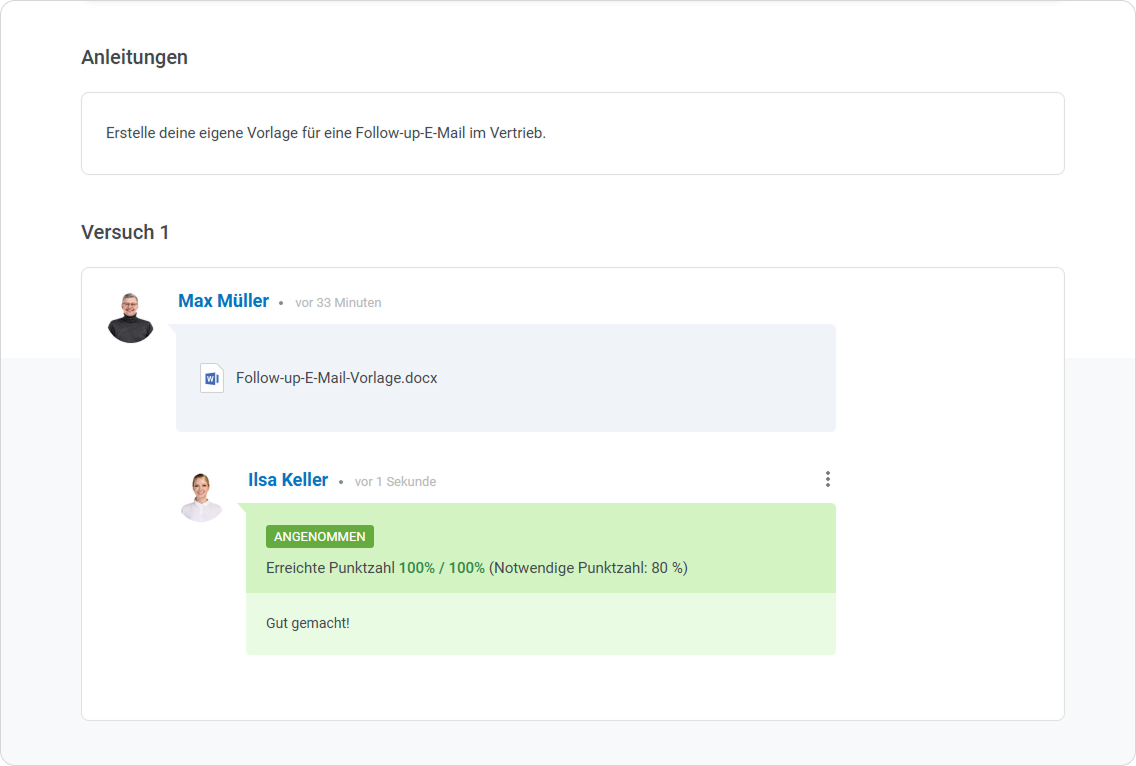Click the "Notwendige Punktzahl: 80 %" text

click(588, 568)
